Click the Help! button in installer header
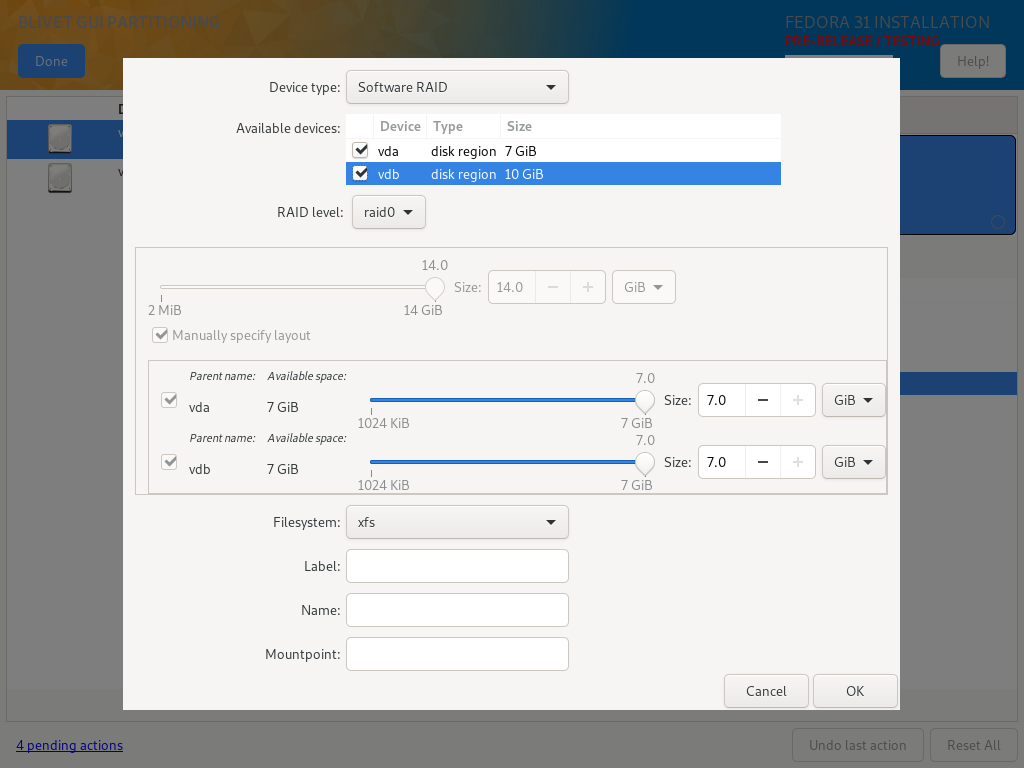 tap(972, 61)
